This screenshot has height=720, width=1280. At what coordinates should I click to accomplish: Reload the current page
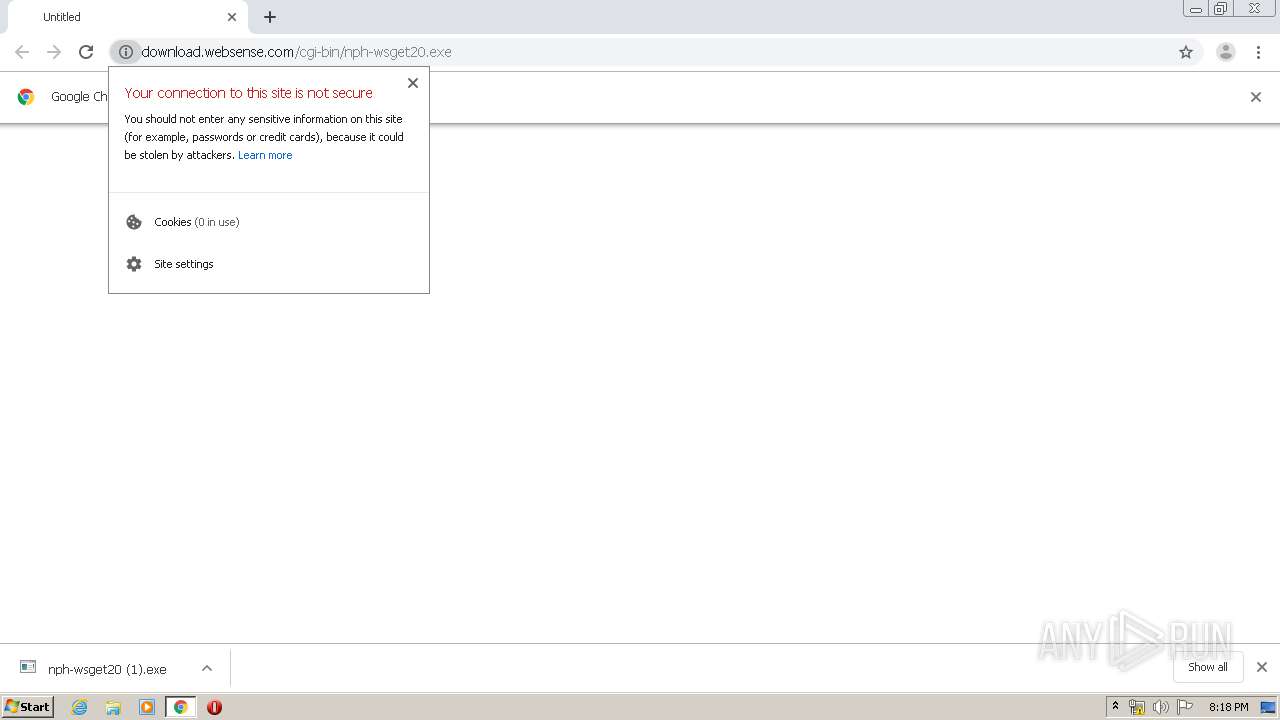[x=86, y=52]
